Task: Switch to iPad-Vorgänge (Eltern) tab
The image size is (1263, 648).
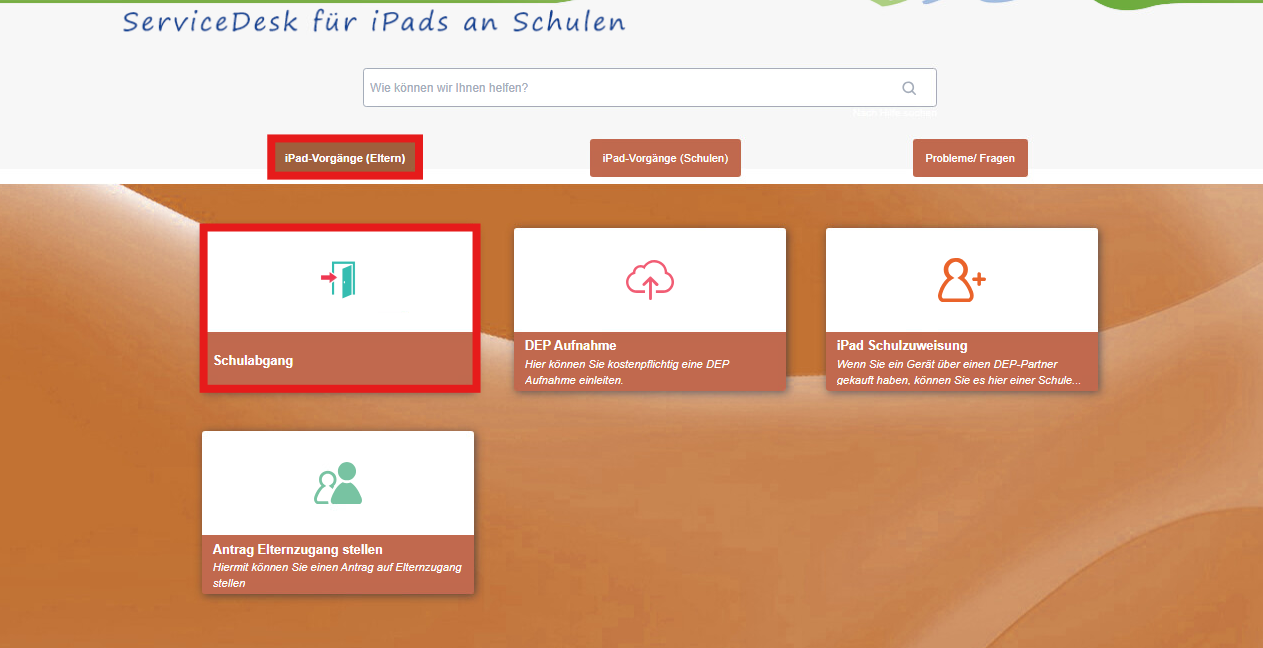Action: click(345, 158)
